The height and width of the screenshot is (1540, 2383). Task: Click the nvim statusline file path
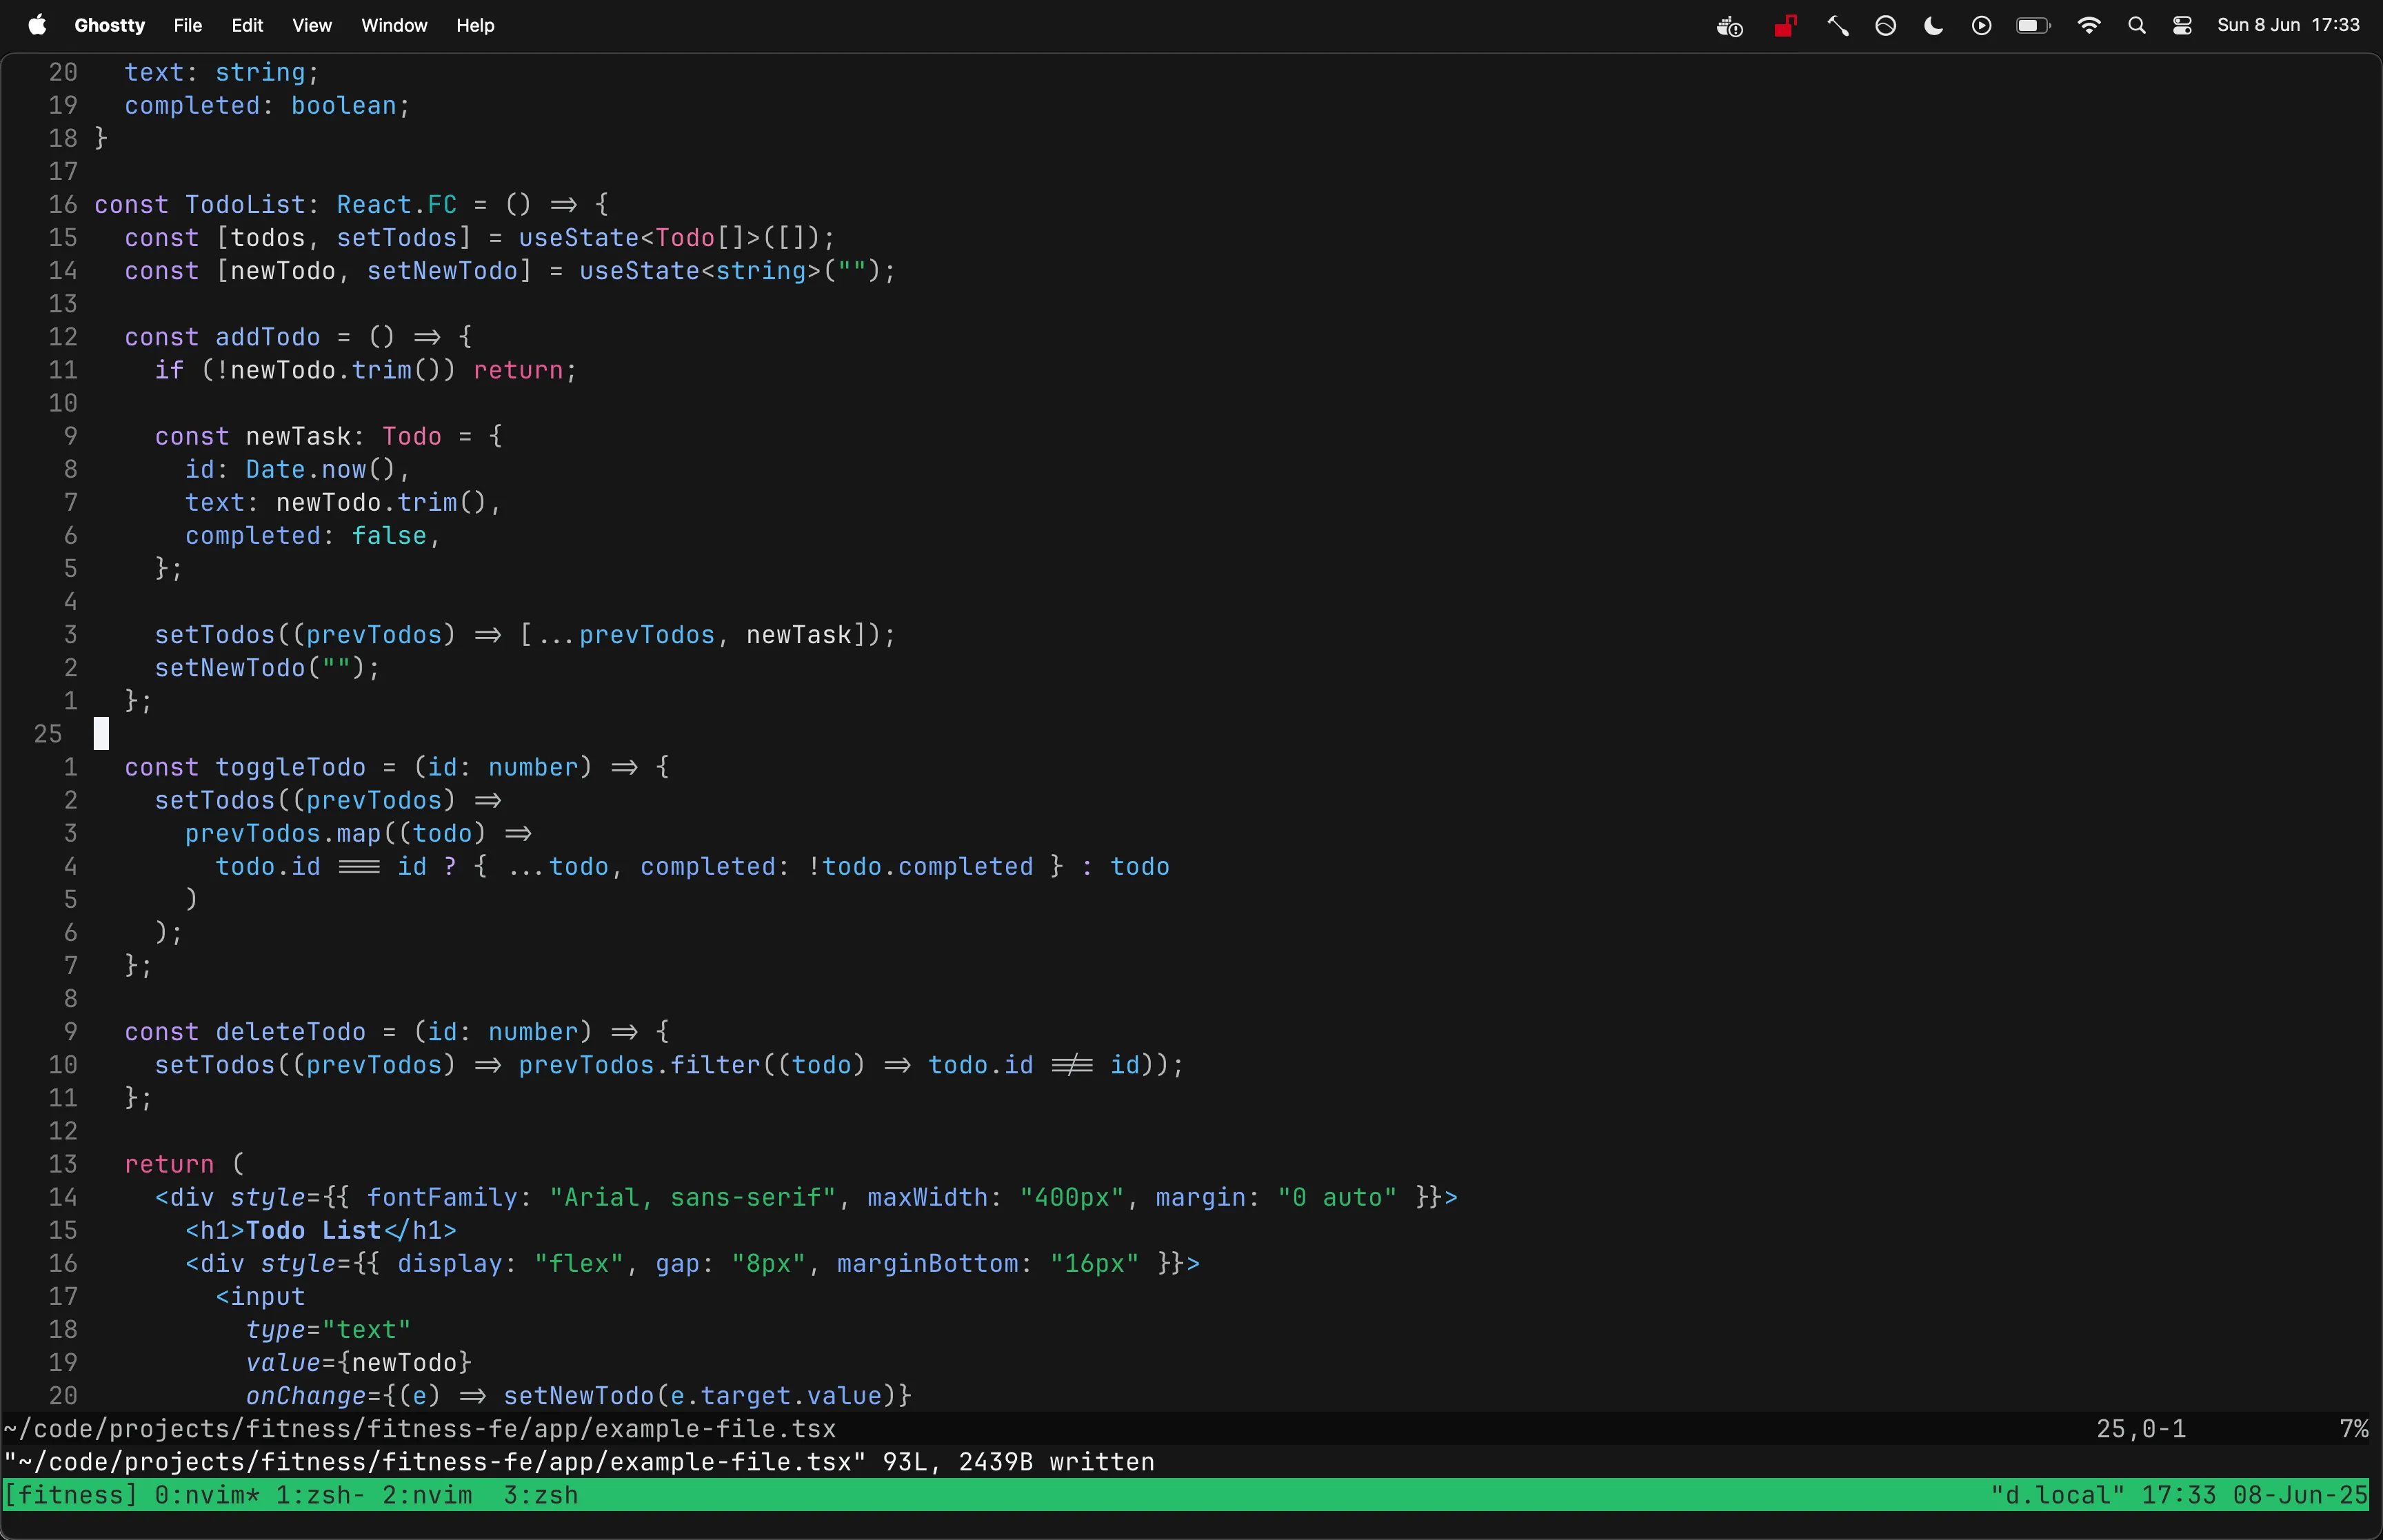pyautogui.click(x=420, y=1429)
